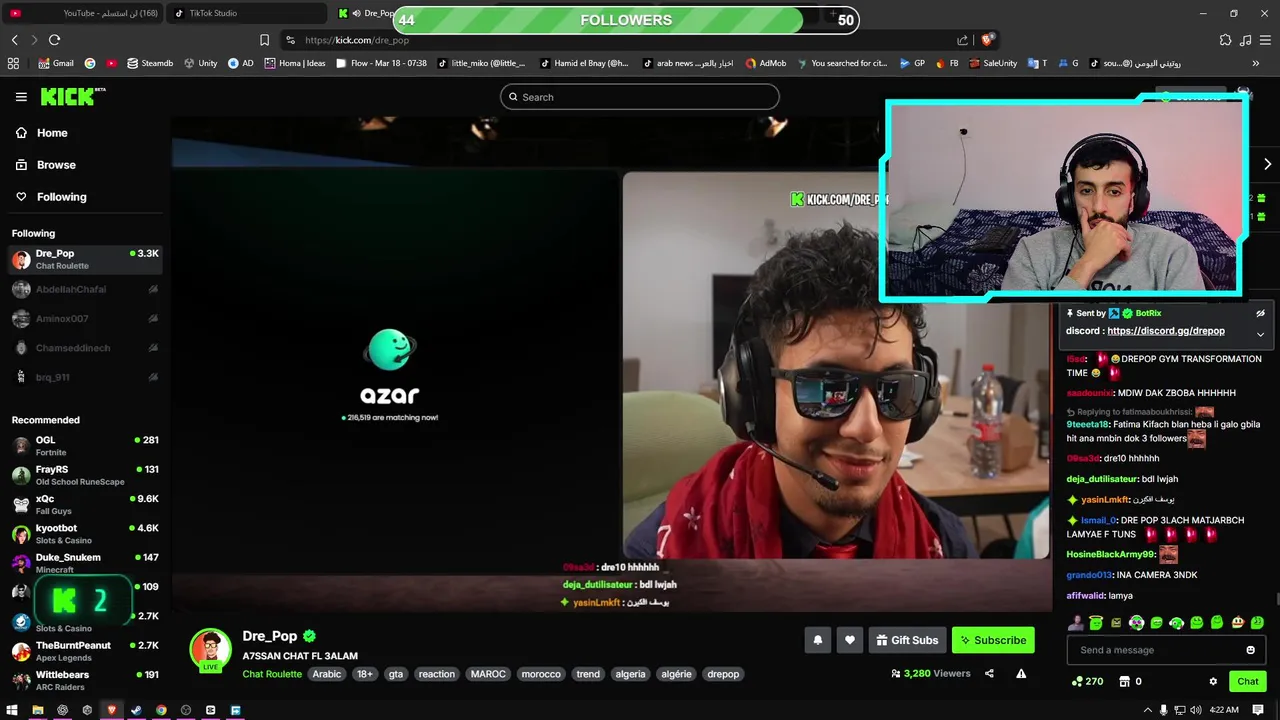Open the emoji picker in chat input
The width and height of the screenshot is (1280, 720).
click(1250, 650)
